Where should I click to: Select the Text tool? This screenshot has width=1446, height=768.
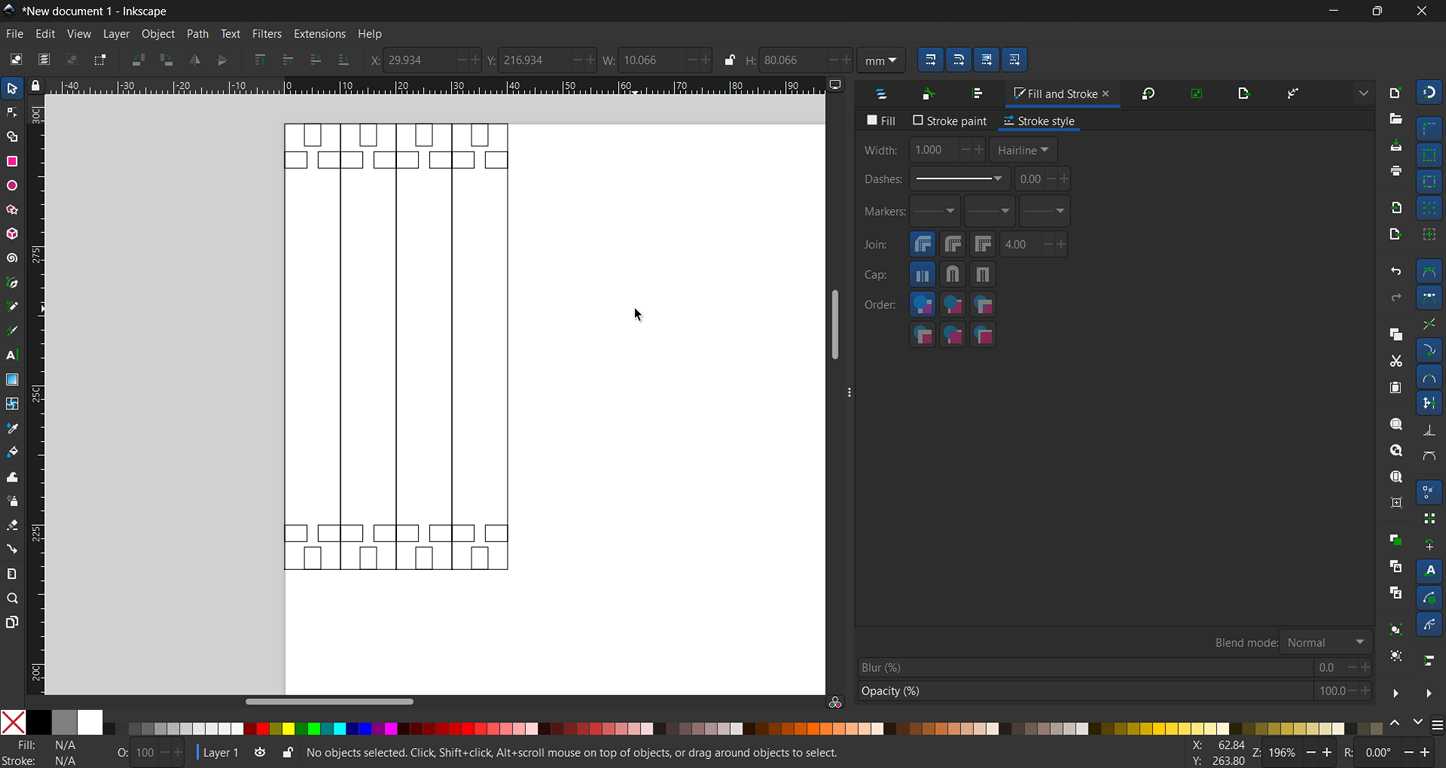coord(12,355)
